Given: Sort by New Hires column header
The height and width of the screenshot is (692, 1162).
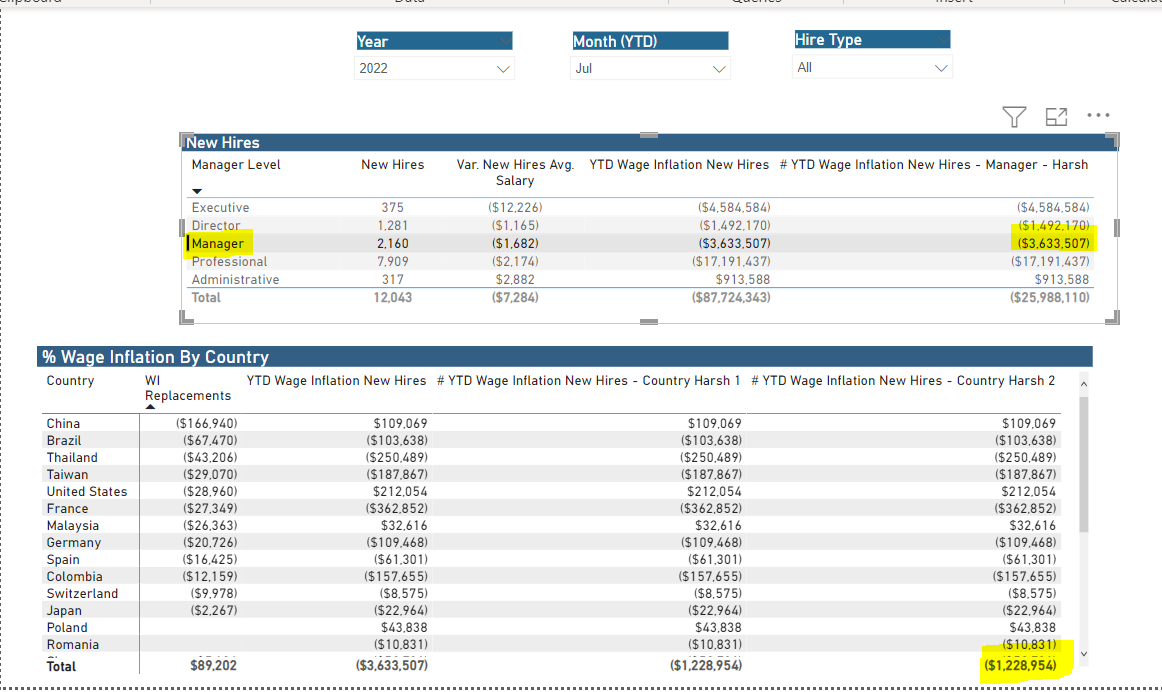Looking at the screenshot, I should coord(393,164).
